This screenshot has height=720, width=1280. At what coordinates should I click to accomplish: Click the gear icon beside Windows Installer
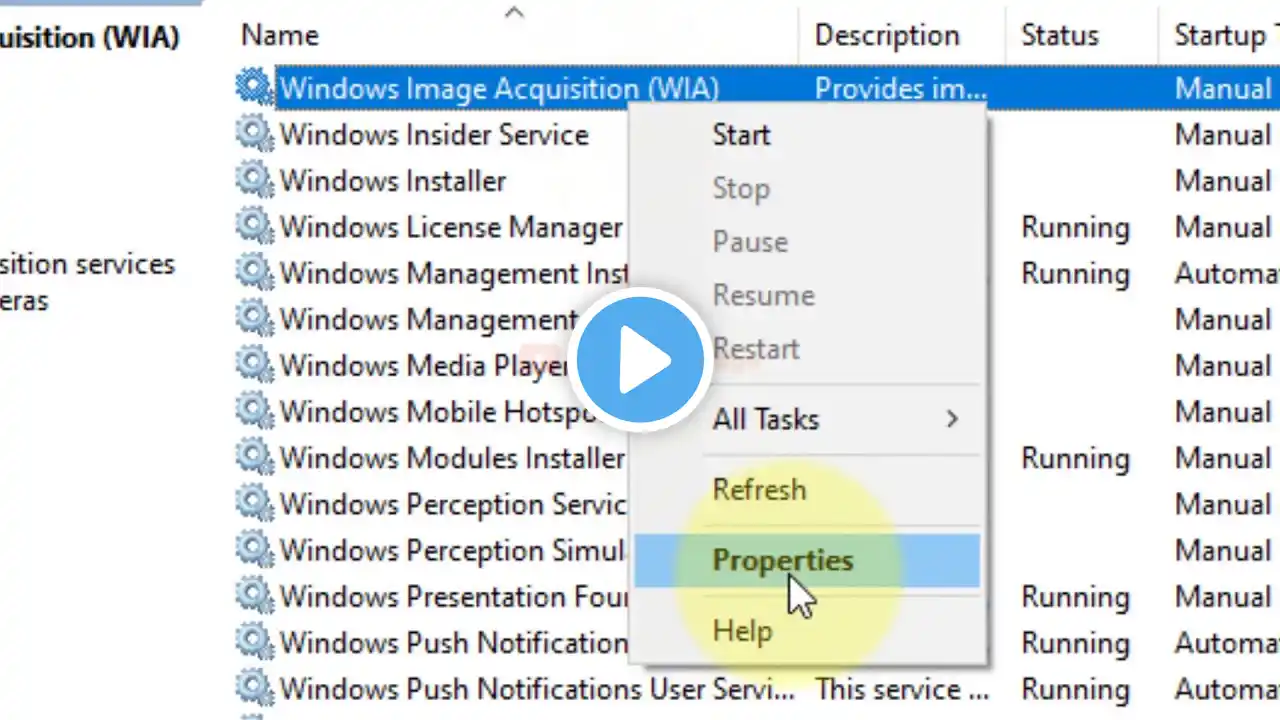(254, 180)
